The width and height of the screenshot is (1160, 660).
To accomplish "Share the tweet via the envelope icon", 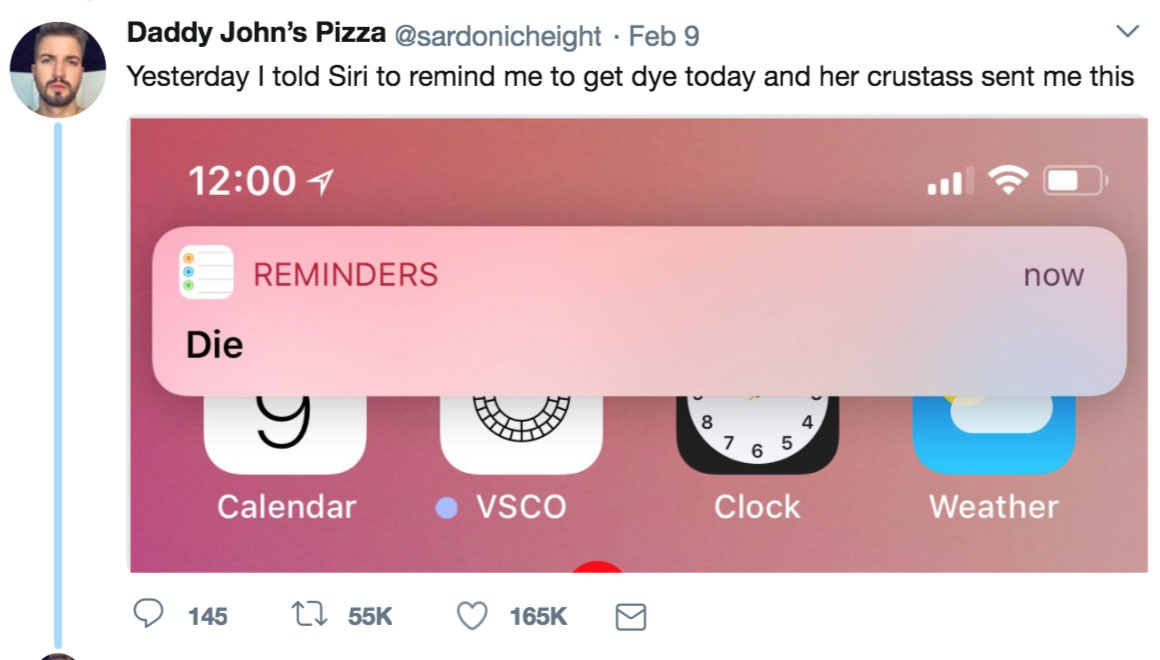I will point(630,617).
